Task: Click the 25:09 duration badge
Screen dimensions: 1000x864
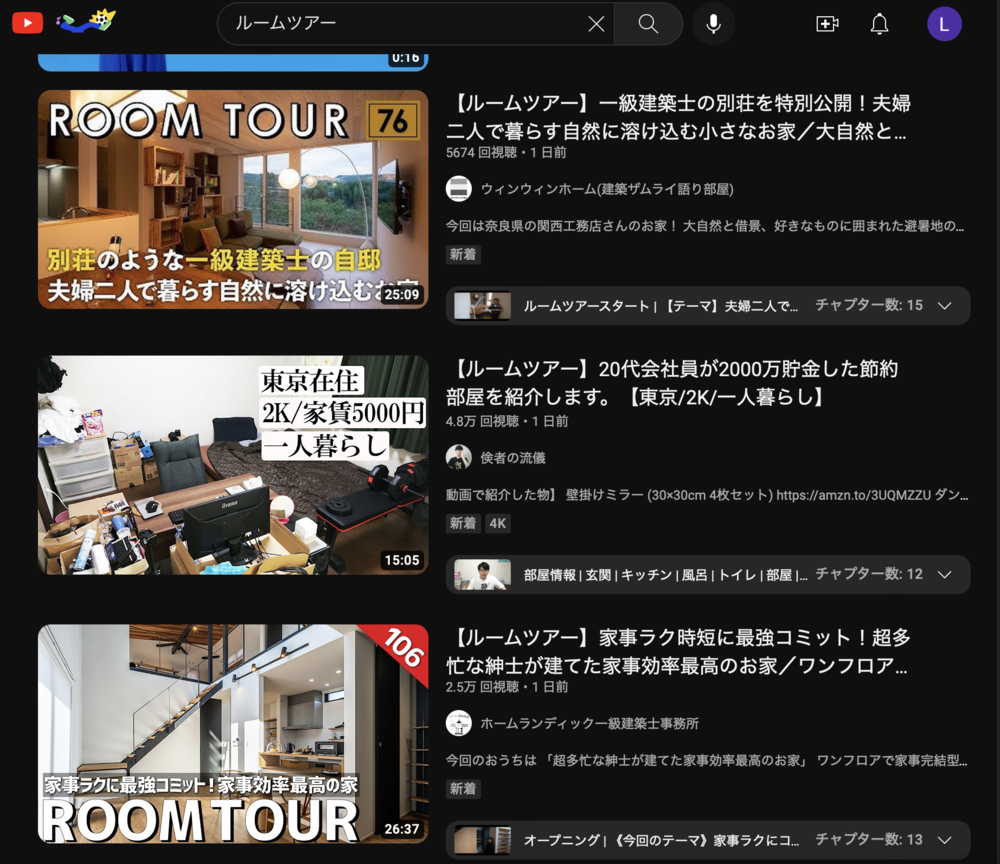Action: point(402,295)
